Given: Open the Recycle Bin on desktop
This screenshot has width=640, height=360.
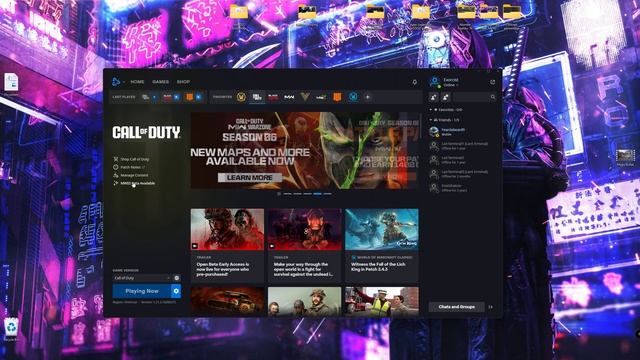Looking at the screenshot, I should pos(11,329).
